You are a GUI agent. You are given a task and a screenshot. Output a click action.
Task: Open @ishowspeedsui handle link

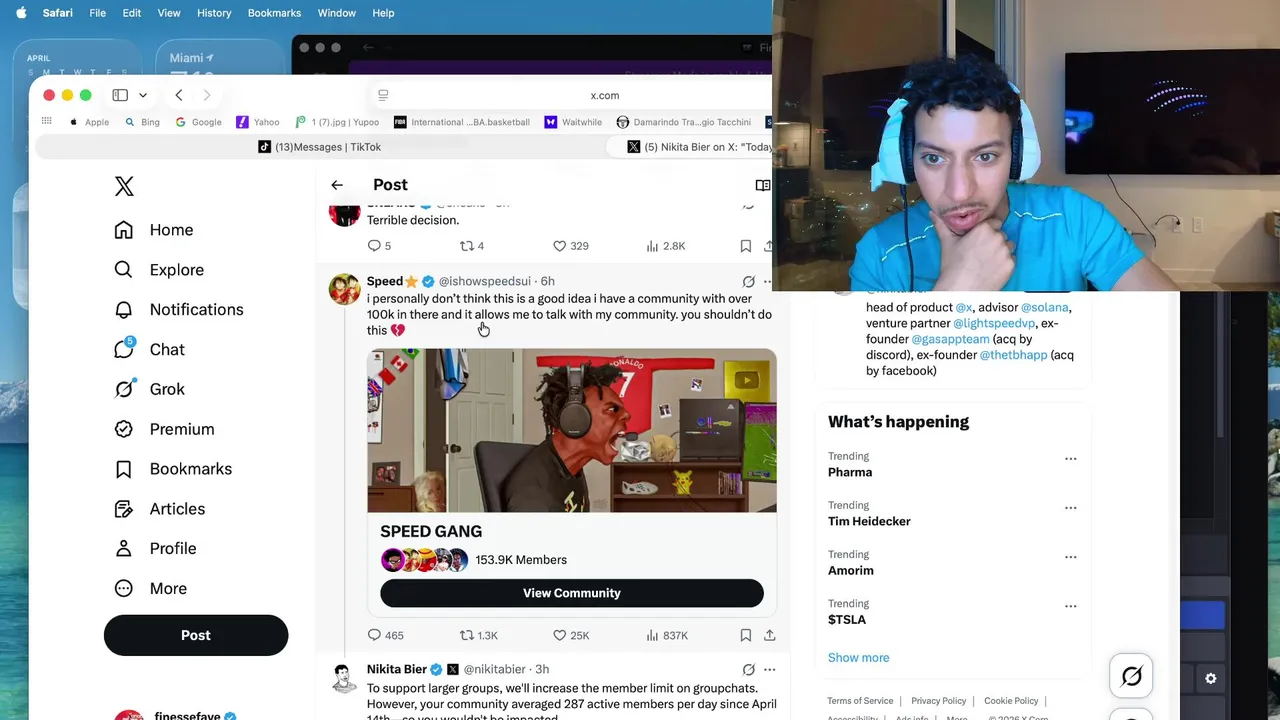click(484, 282)
